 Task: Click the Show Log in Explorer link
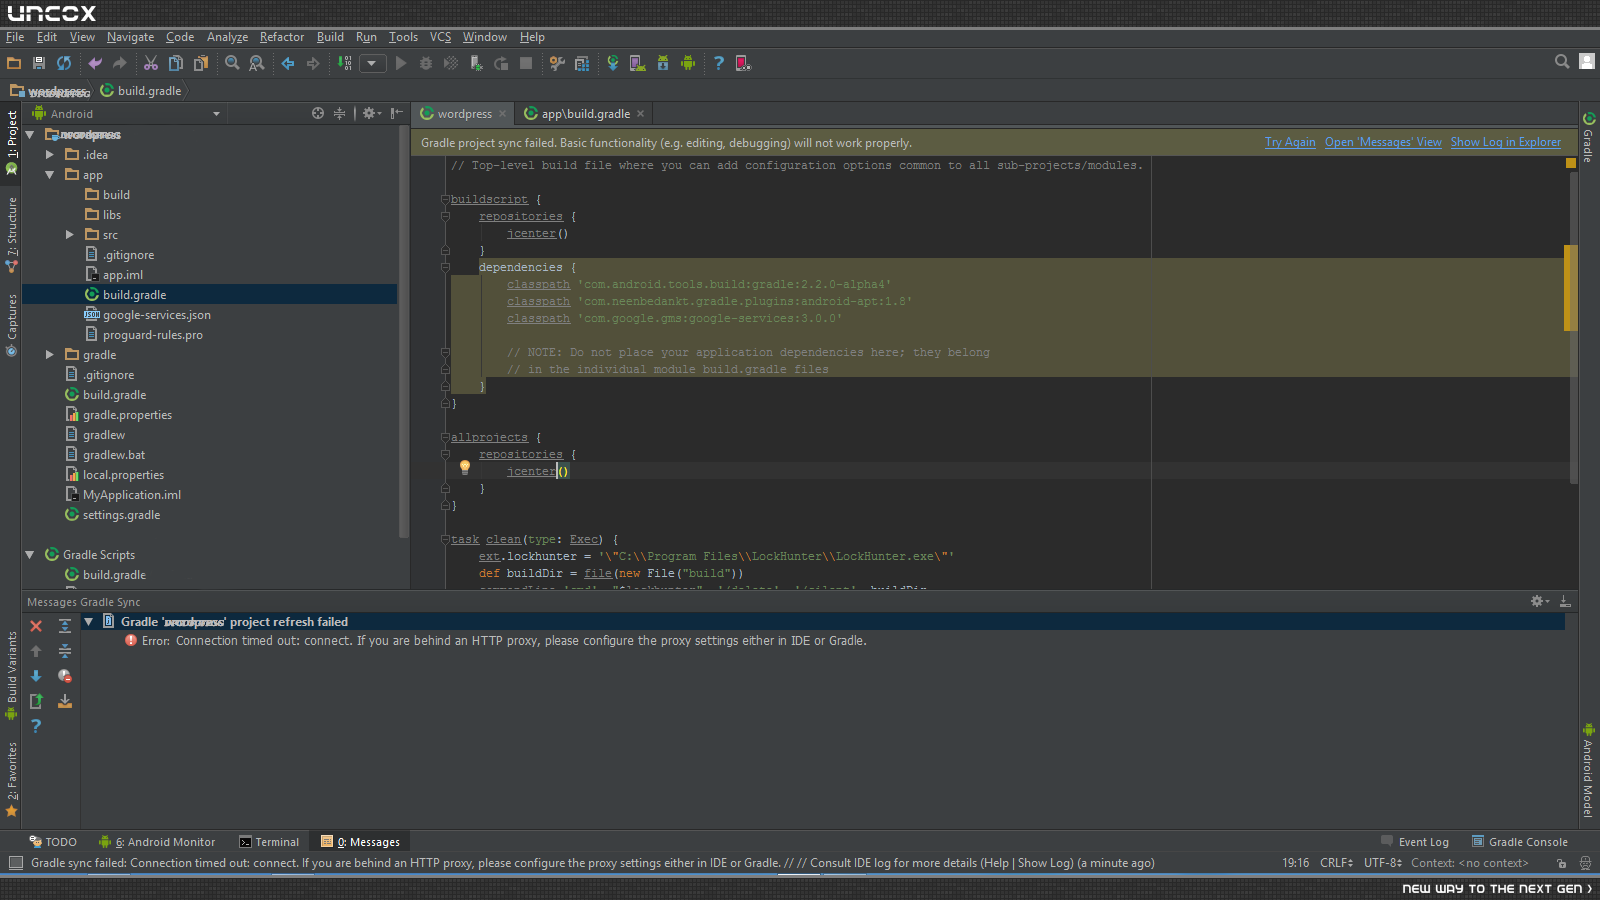click(1506, 142)
